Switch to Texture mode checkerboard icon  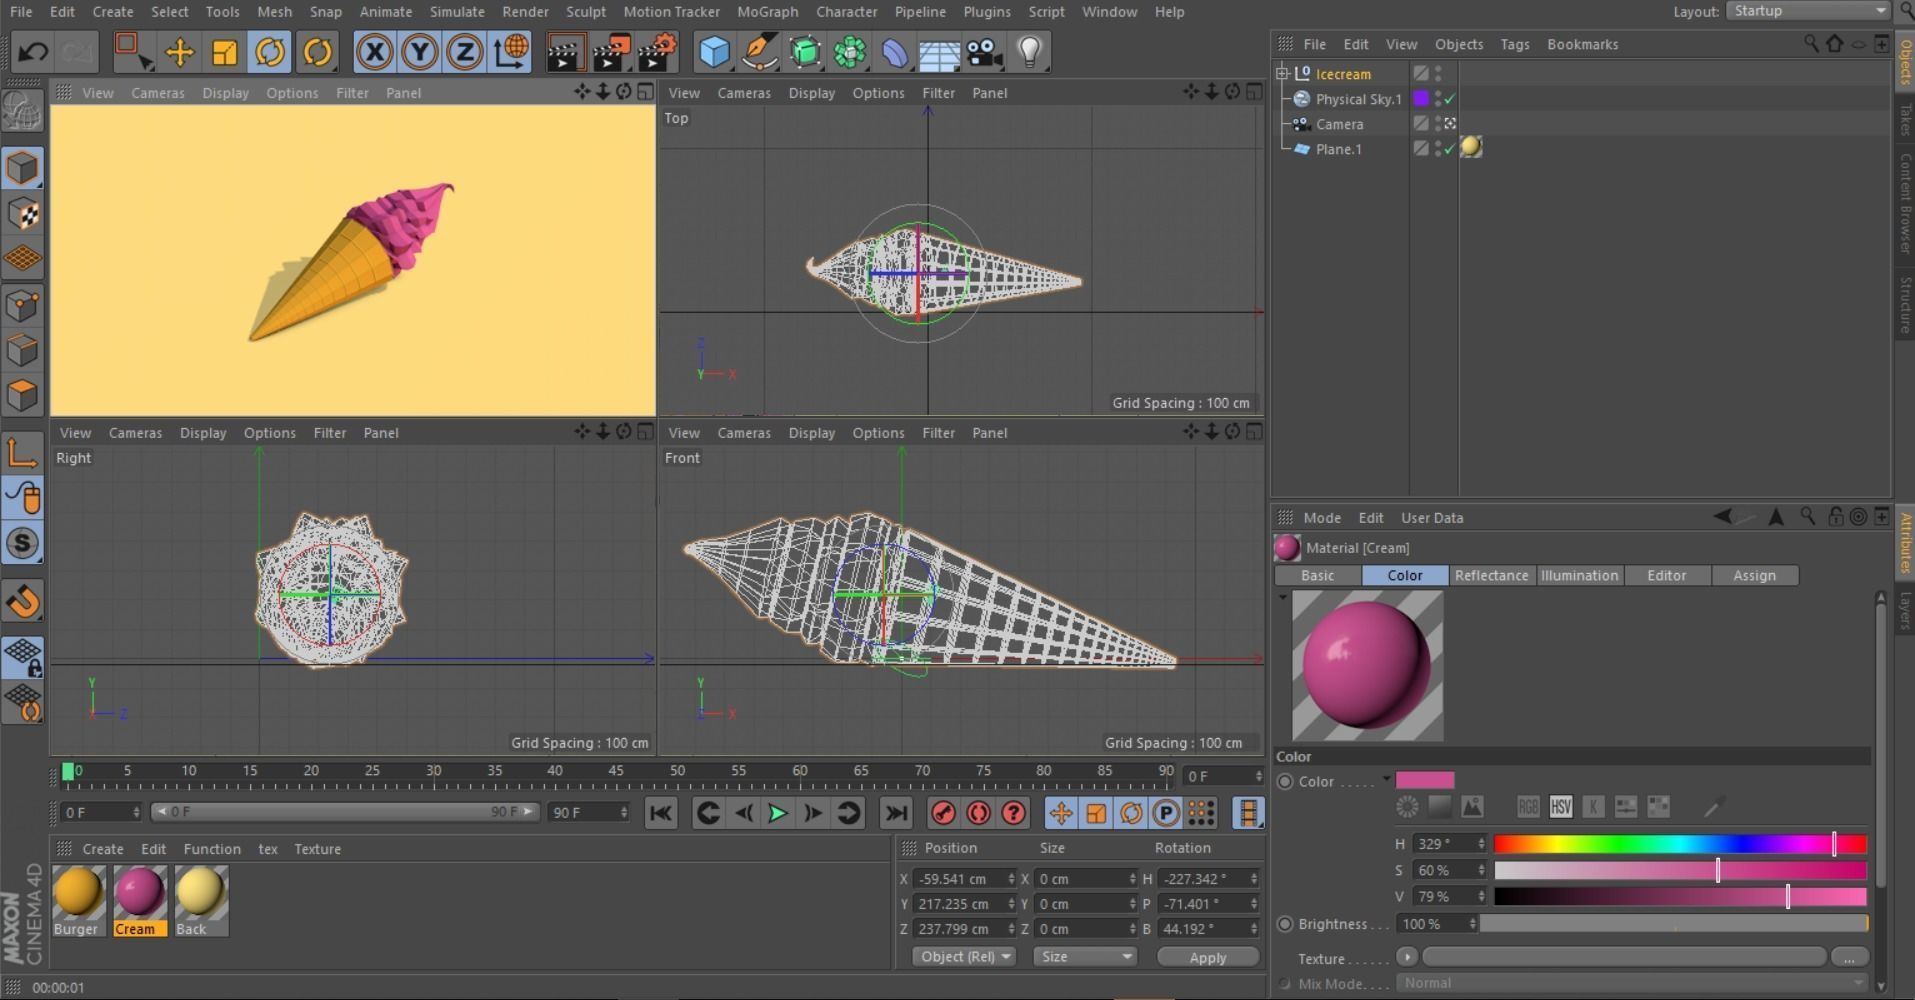[22, 213]
